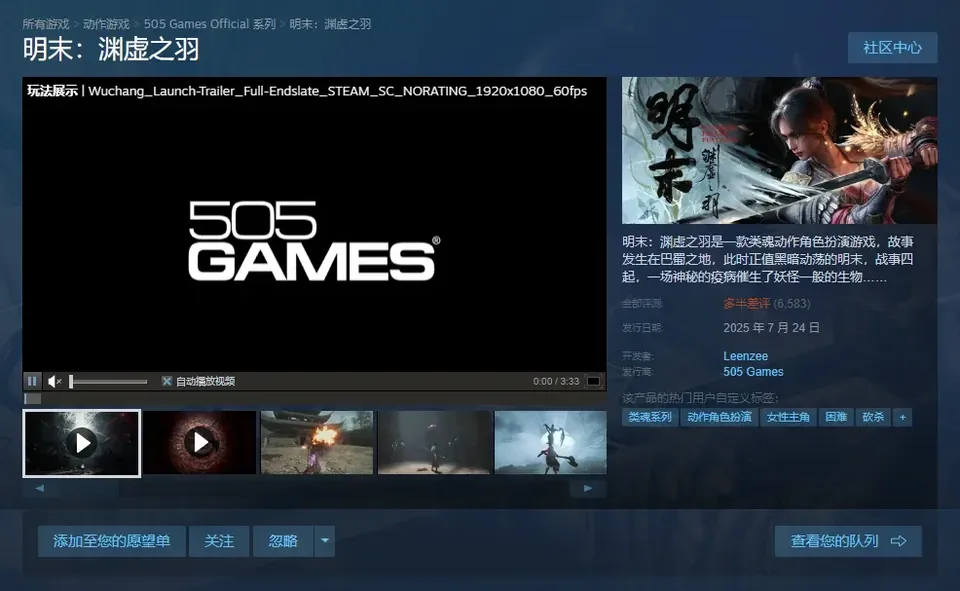960x591 pixels.
Task: Click the 0:00 / 3:33 time display
Action: (x=556, y=381)
